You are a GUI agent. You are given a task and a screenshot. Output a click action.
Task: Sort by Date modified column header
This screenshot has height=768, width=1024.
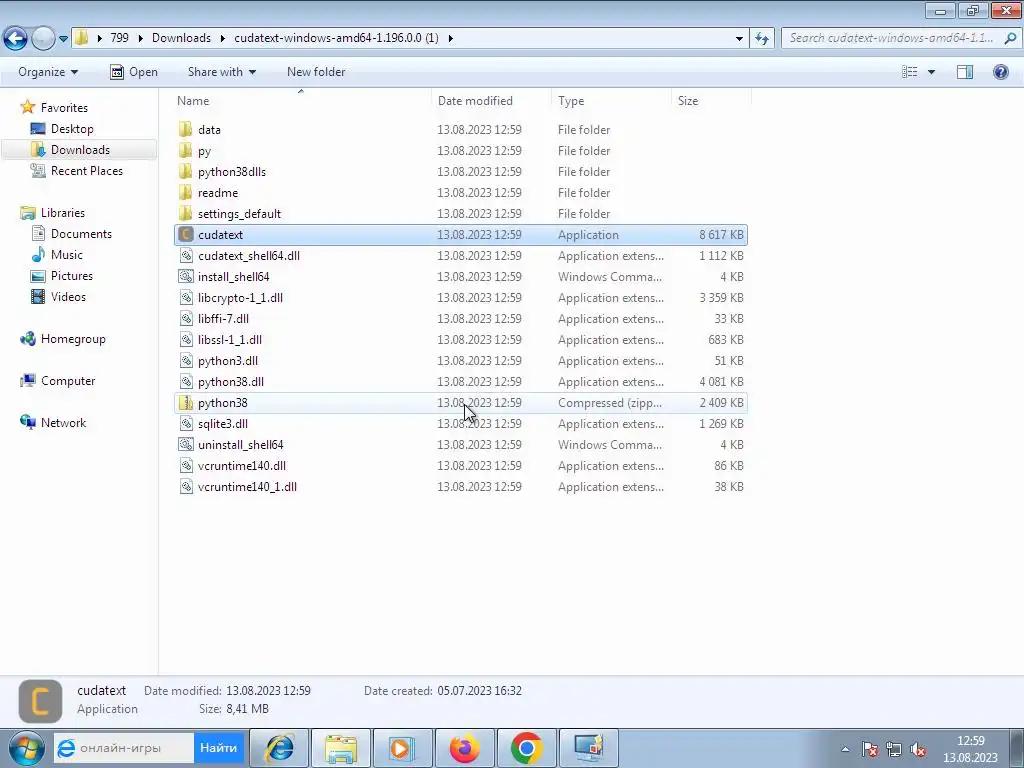[475, 101]
